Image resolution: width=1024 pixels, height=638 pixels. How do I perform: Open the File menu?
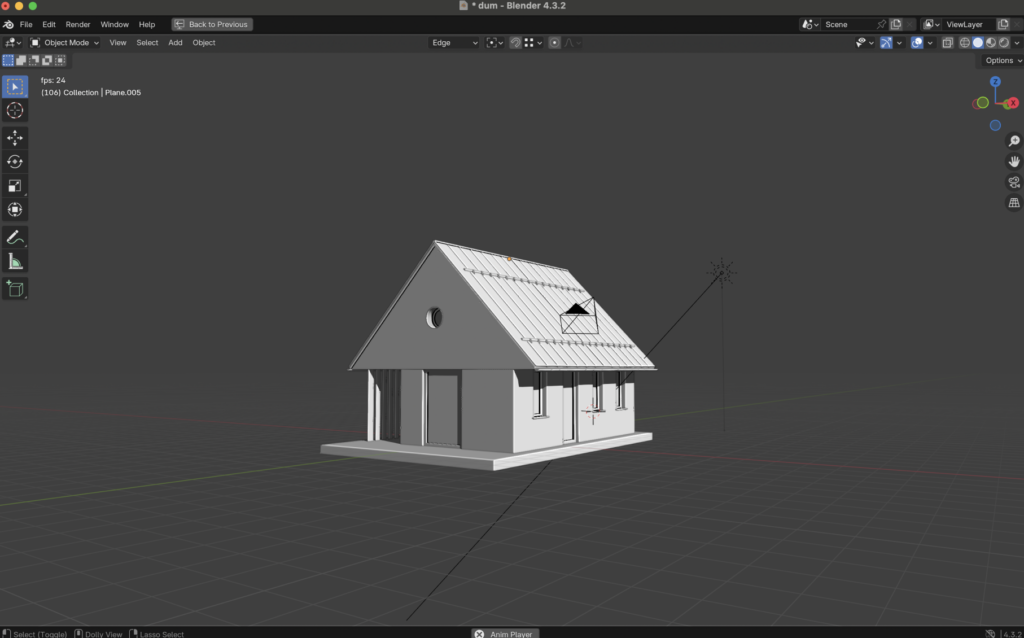coord(26,24)
